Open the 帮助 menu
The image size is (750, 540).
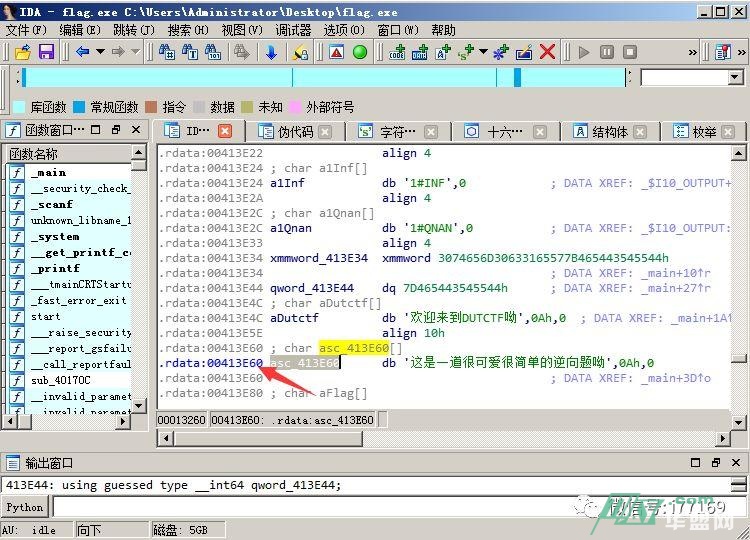point(443,30)
